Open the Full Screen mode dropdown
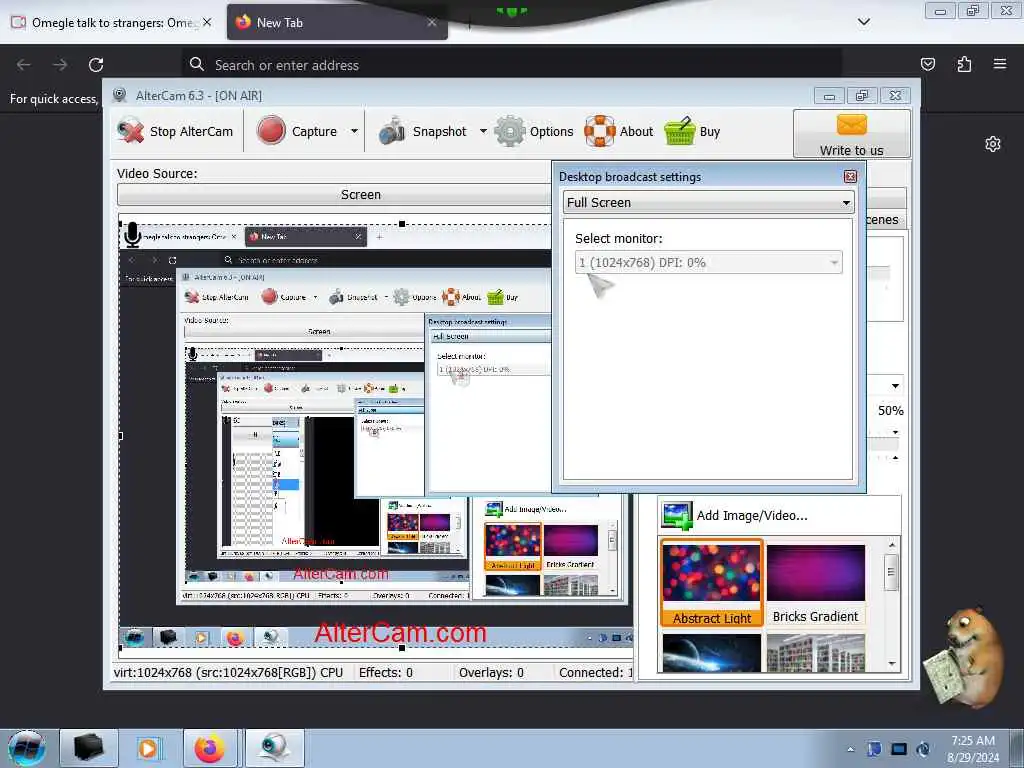 [708, 202]
